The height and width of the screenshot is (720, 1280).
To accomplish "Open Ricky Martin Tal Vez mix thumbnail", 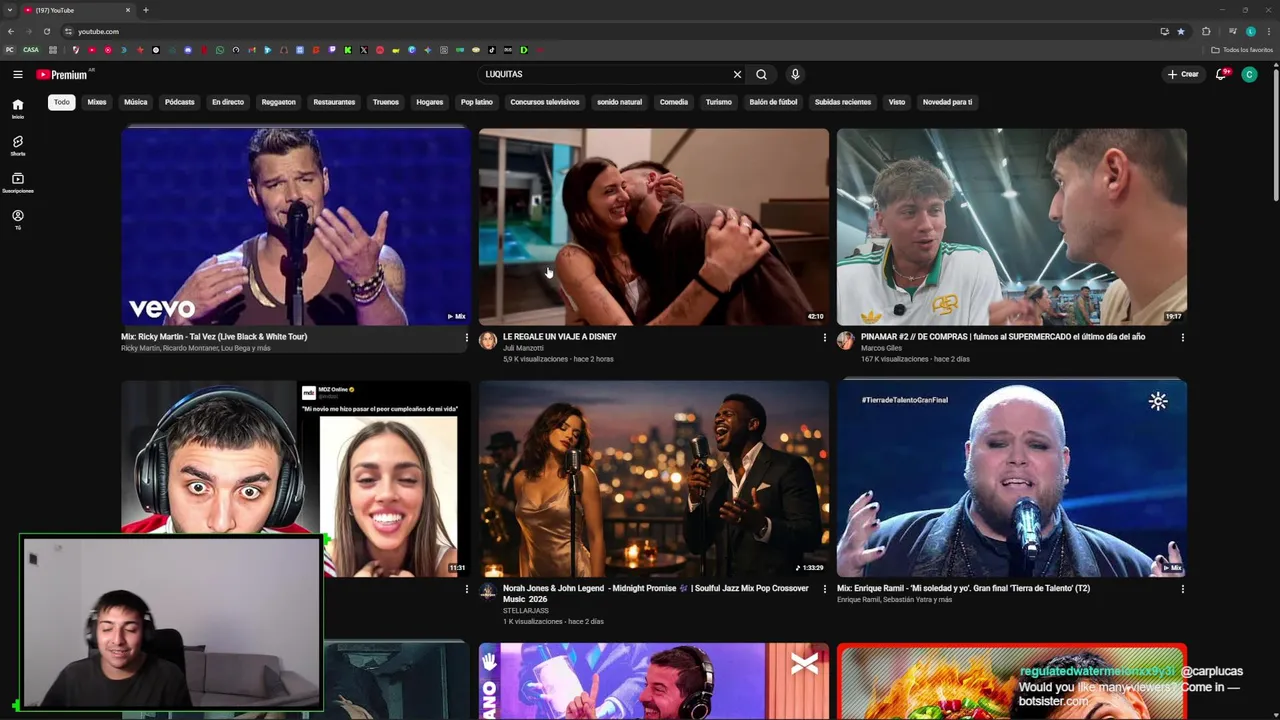I will coord(296,226).
